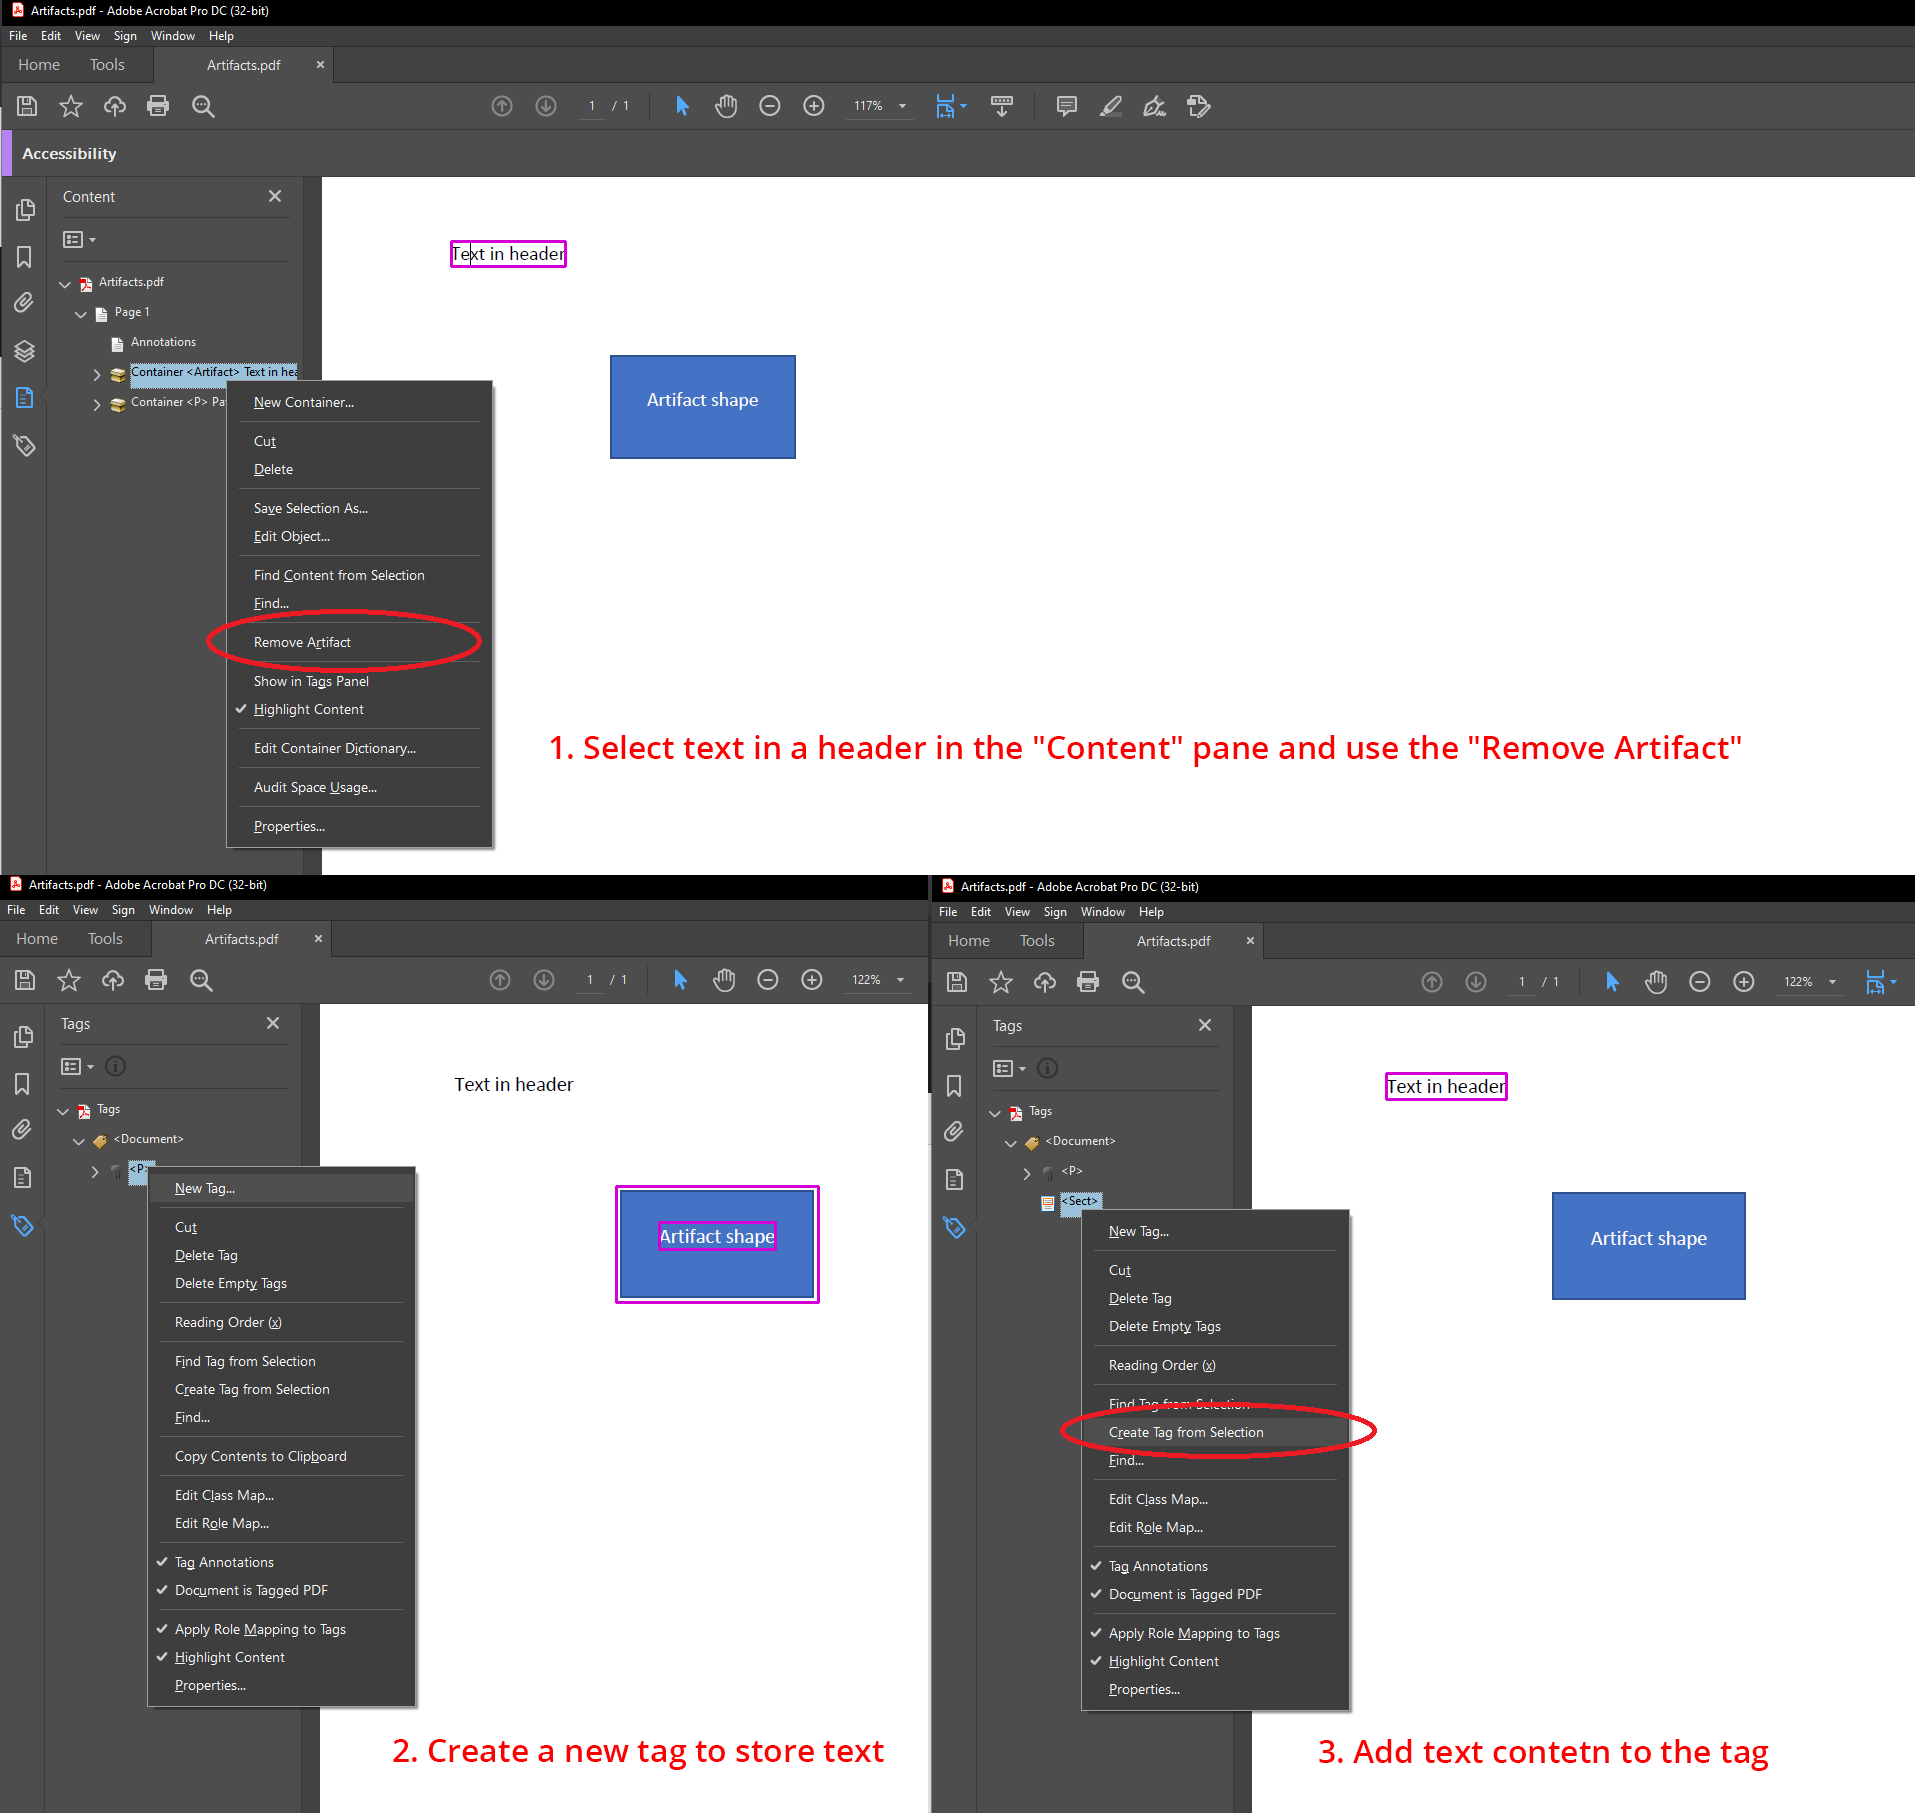1915x1813 pixels.
Task: Toggle Highlight Content in the bottom-left context menu
Action: pyautogui.click(x=229, y=1657)
